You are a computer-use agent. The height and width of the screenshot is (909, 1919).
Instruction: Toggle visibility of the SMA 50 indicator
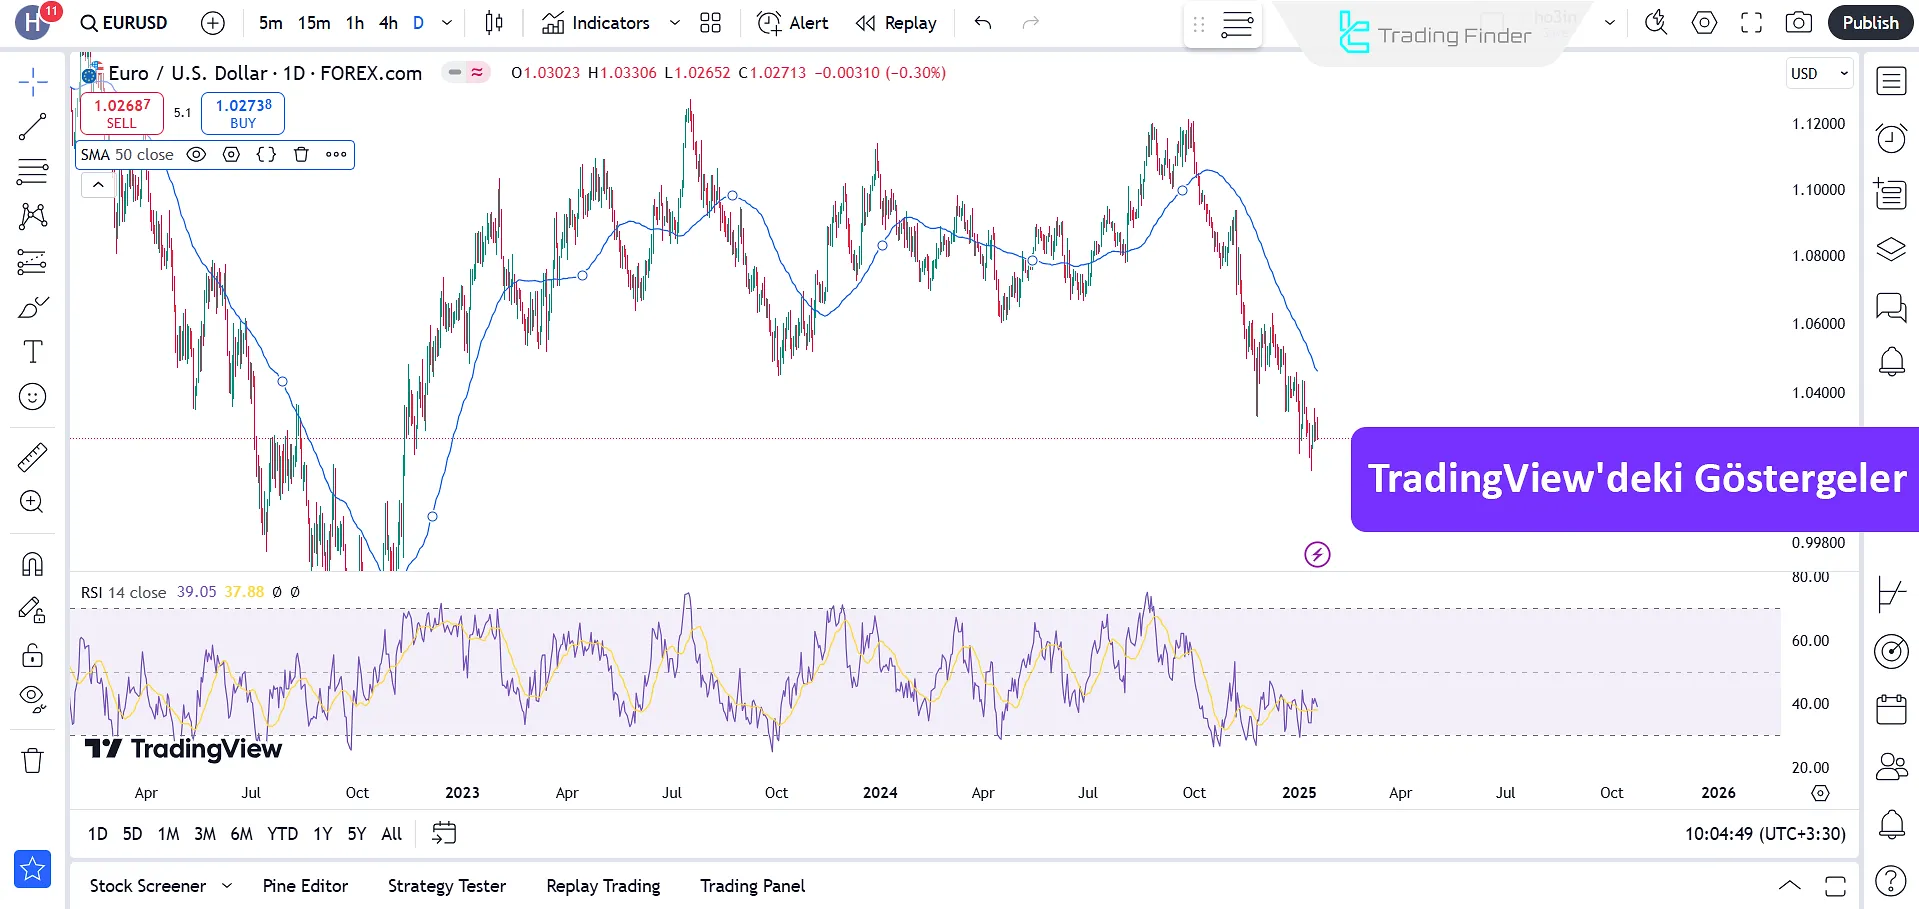click(196, 154)
